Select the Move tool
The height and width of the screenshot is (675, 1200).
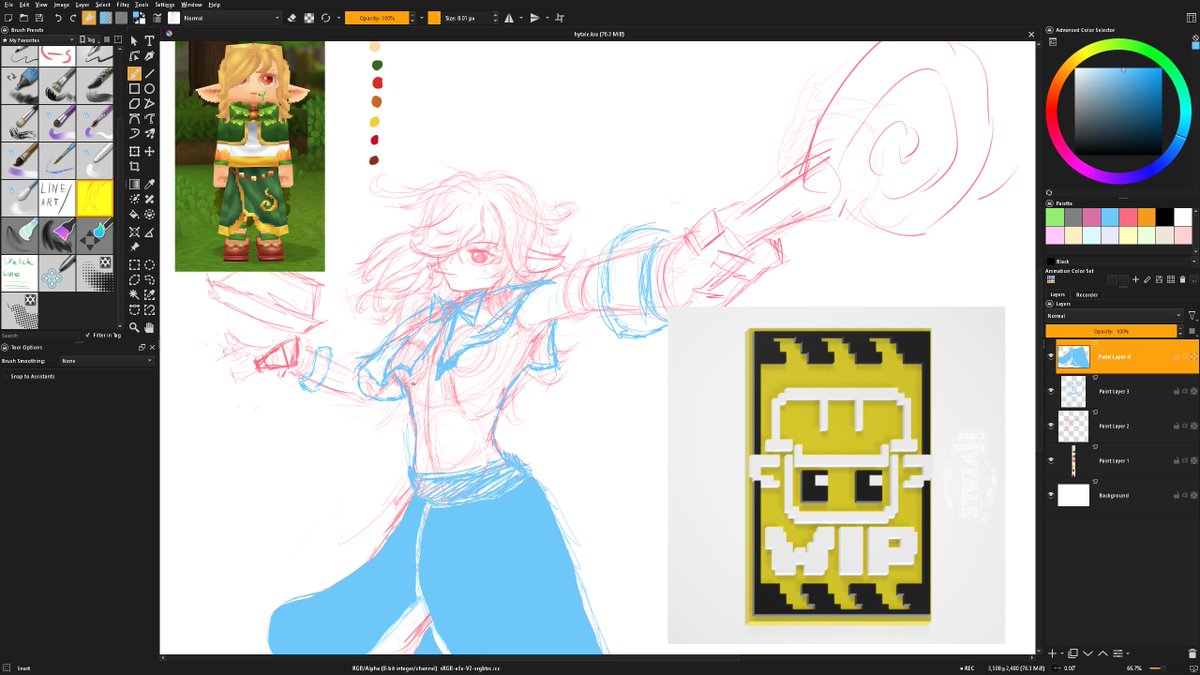pos(149,152)
